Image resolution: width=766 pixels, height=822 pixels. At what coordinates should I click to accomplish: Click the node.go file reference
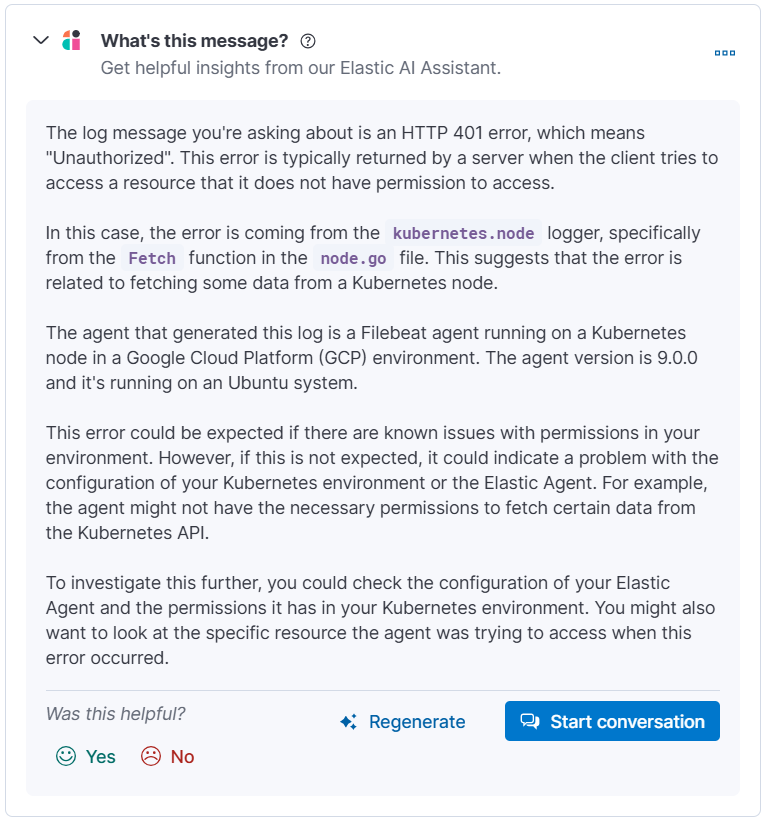click(x=352, y=258)
